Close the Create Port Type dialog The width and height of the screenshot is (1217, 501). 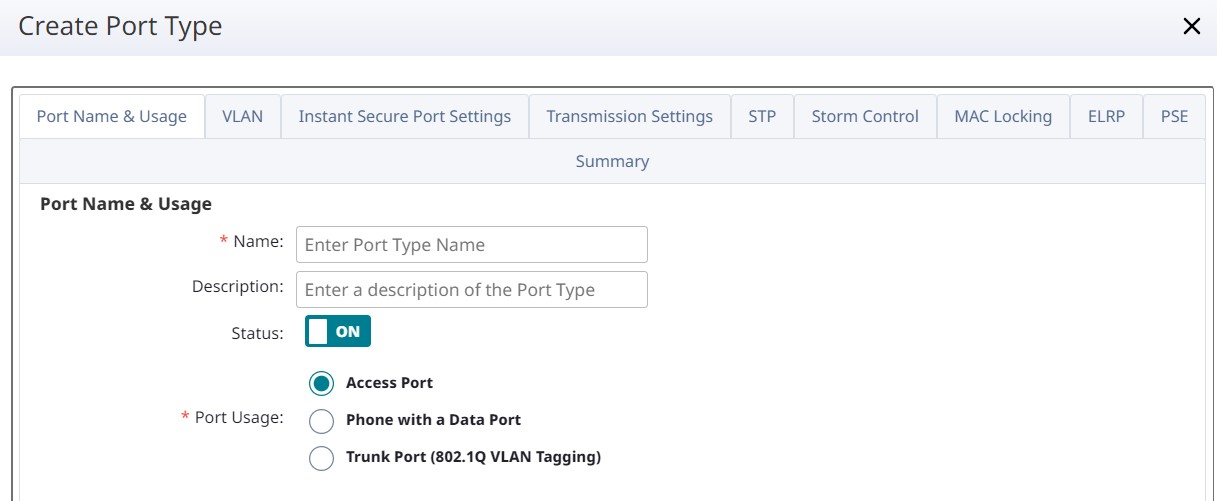(x=1191, y=27)
